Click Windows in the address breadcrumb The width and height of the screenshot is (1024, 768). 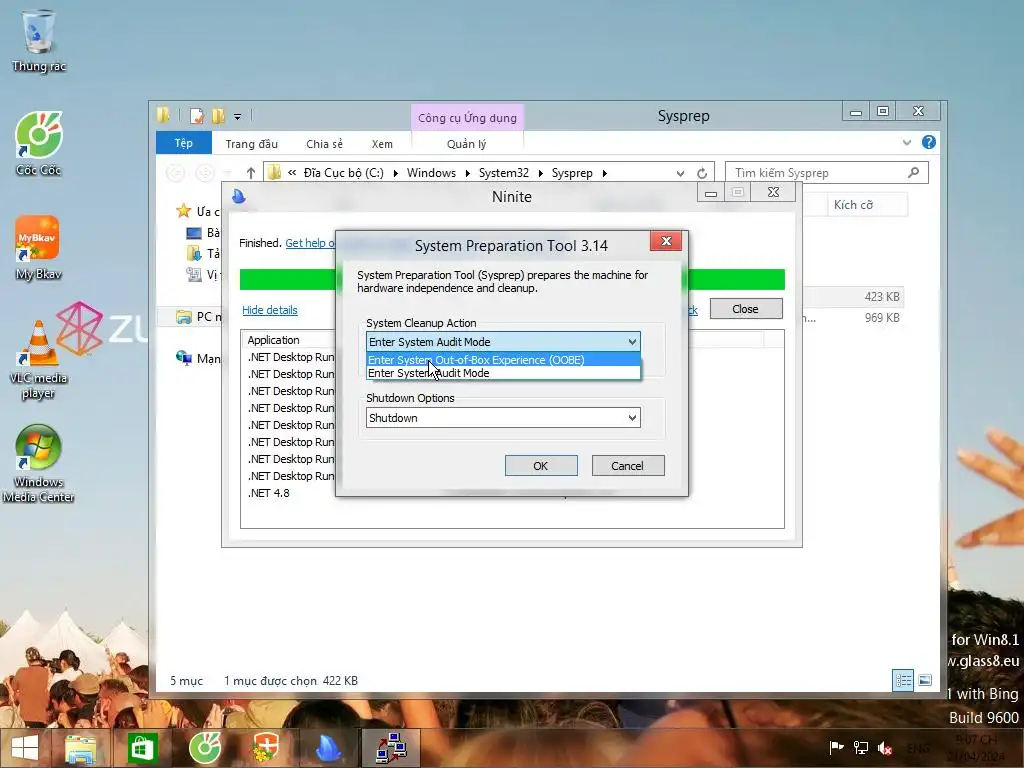tap(431, 173)
